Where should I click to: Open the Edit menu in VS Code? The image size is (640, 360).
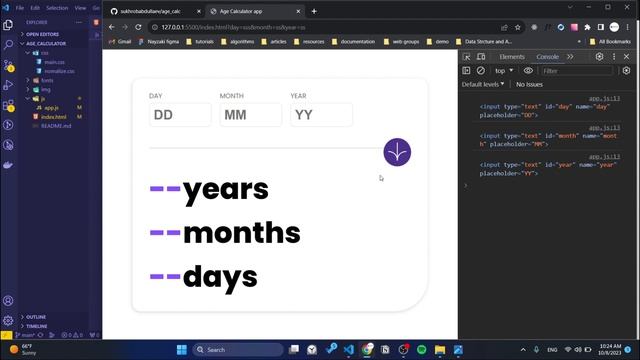click(x=35, y=8)
